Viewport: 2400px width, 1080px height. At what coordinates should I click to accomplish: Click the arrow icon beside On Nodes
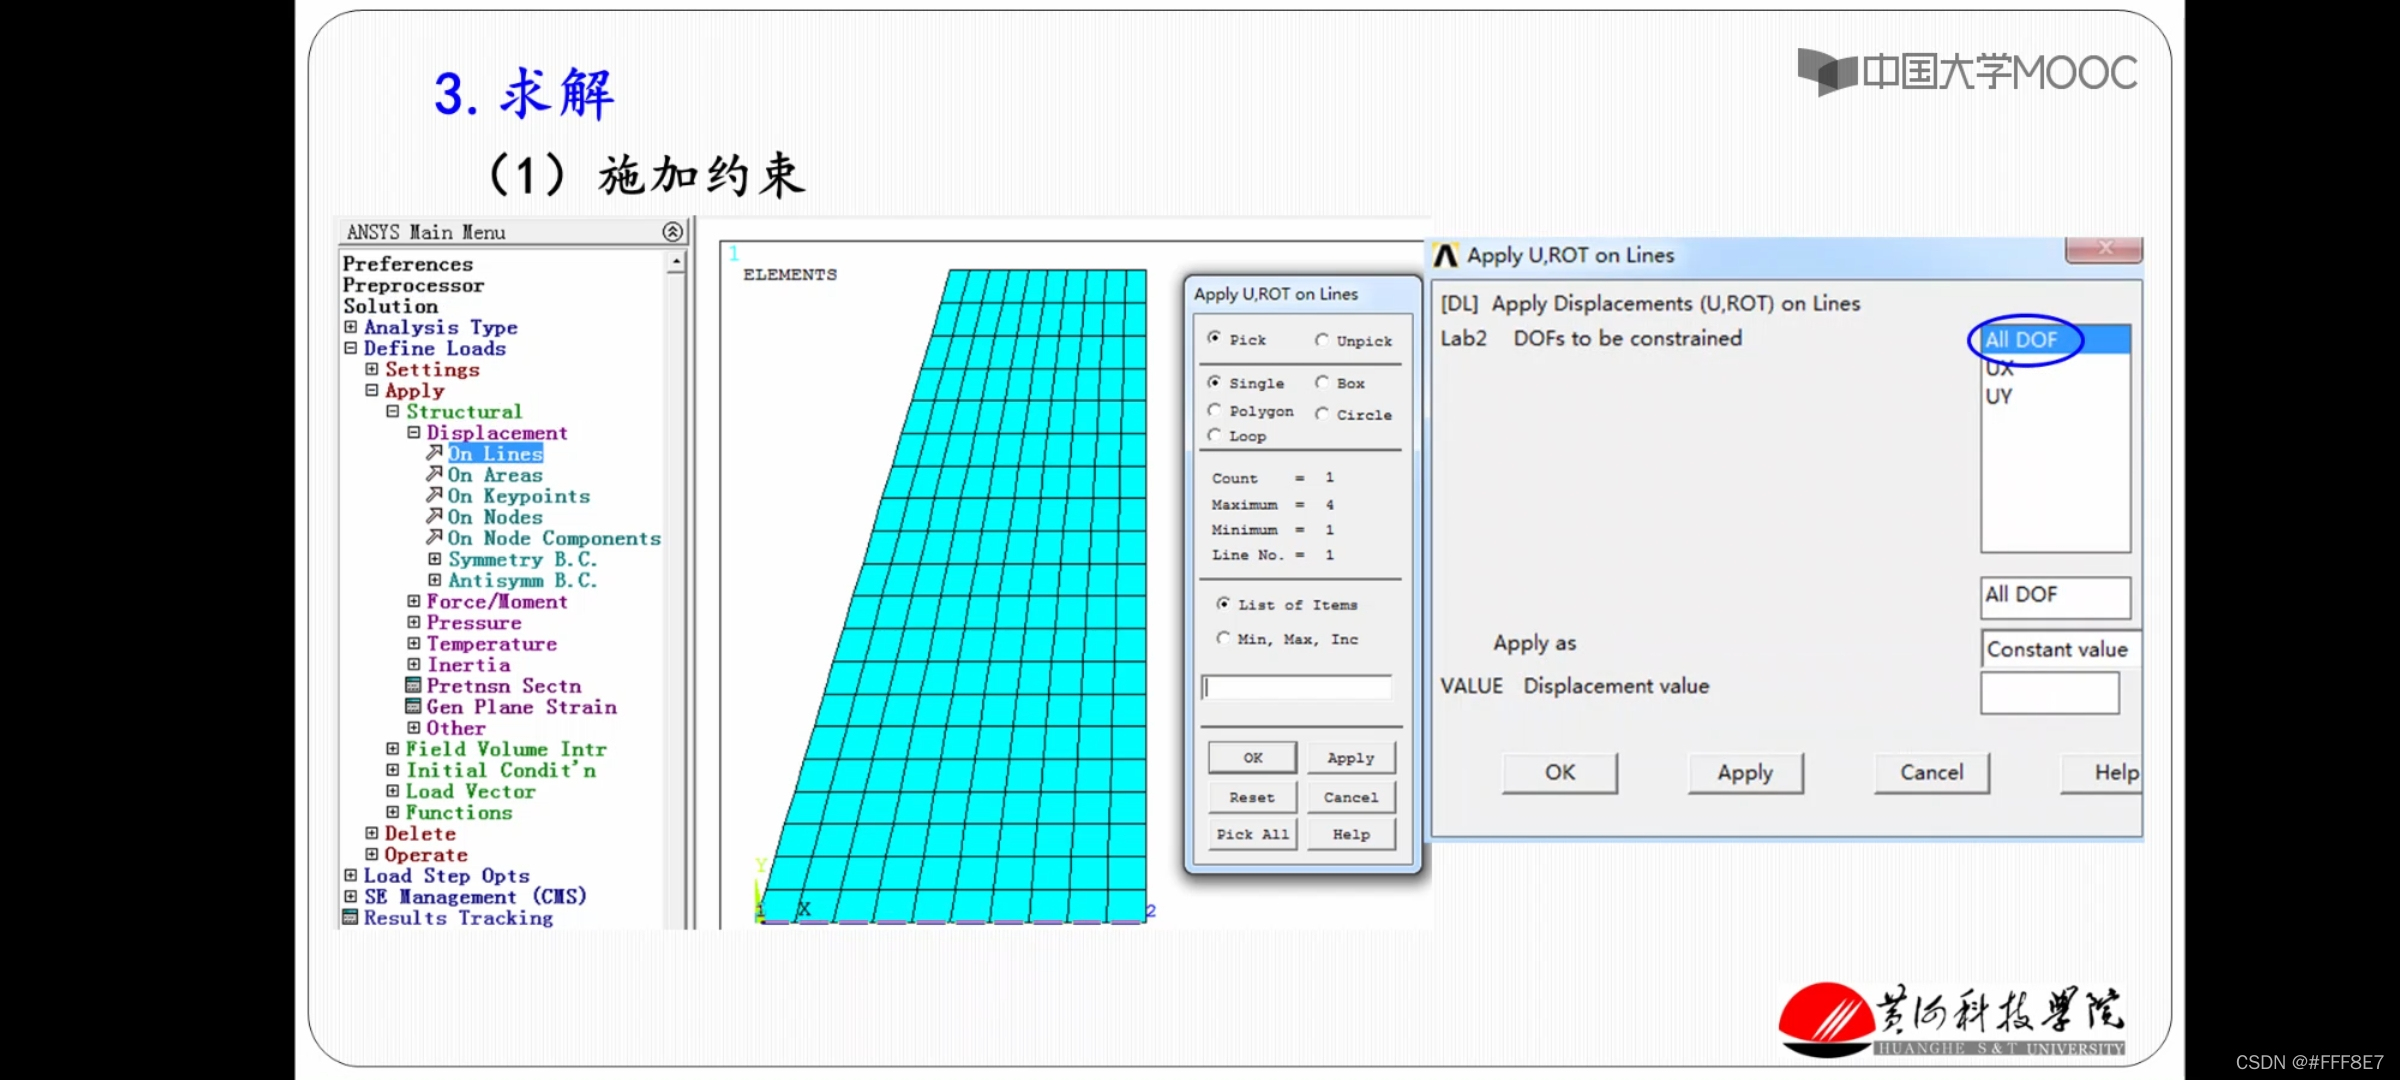coord(434,516)
